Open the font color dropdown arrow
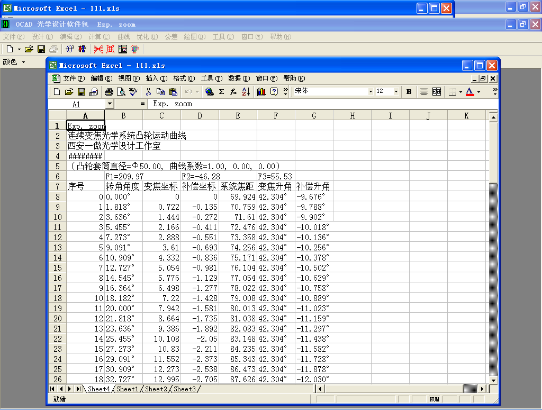 [479, 92]
